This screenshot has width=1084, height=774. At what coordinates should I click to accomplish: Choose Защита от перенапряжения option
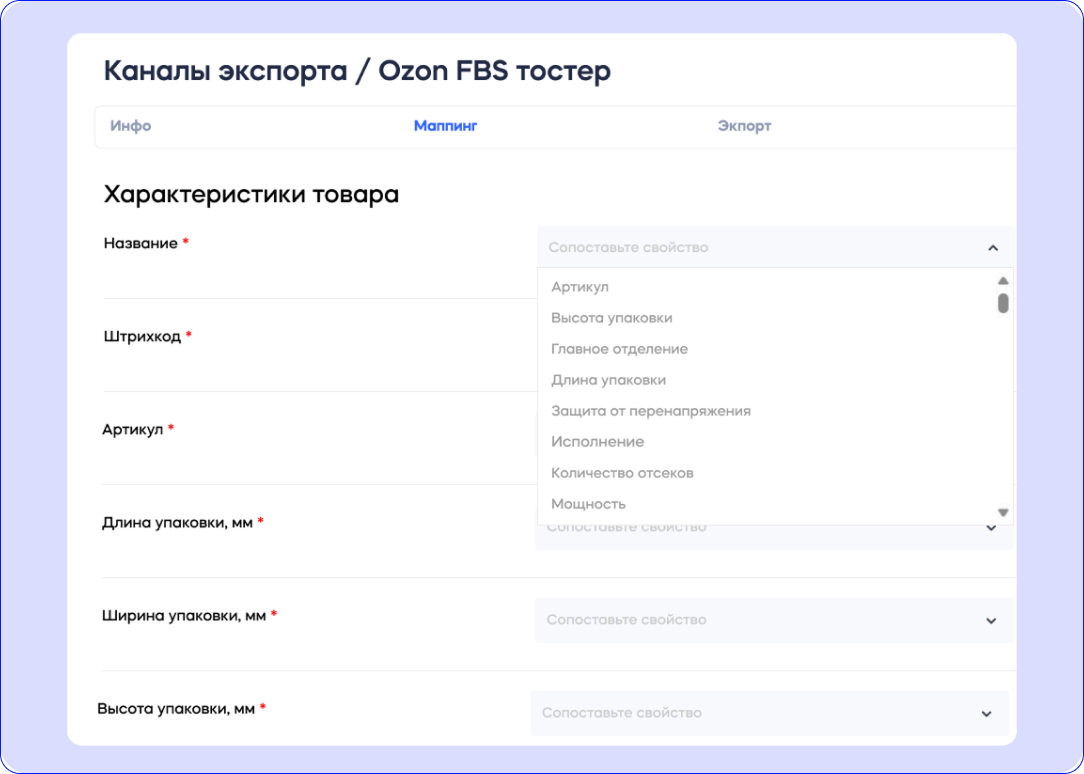pos(650,411)
